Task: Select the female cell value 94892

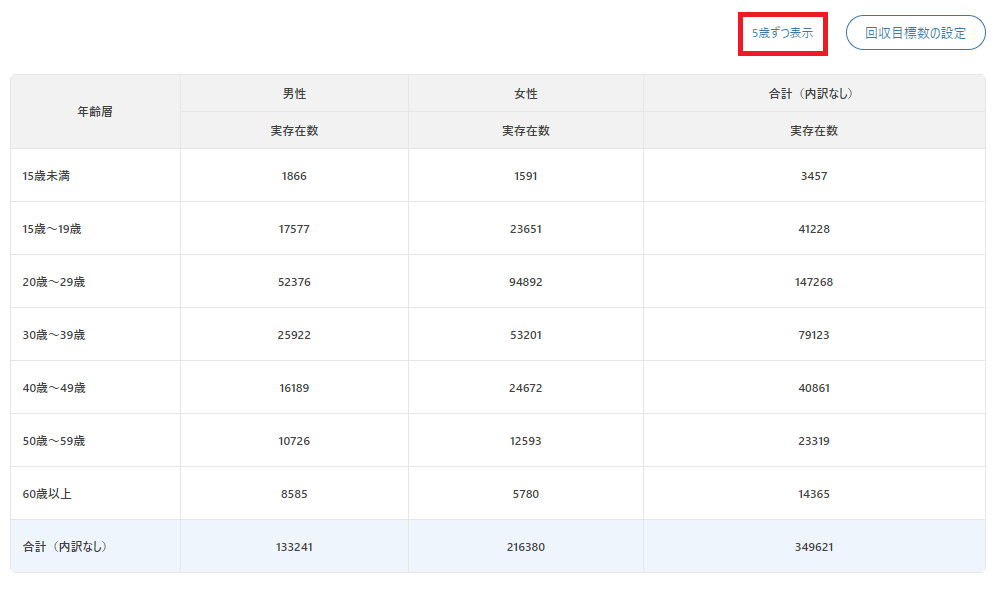Action: pyautogui.click(x=526, y=282)
